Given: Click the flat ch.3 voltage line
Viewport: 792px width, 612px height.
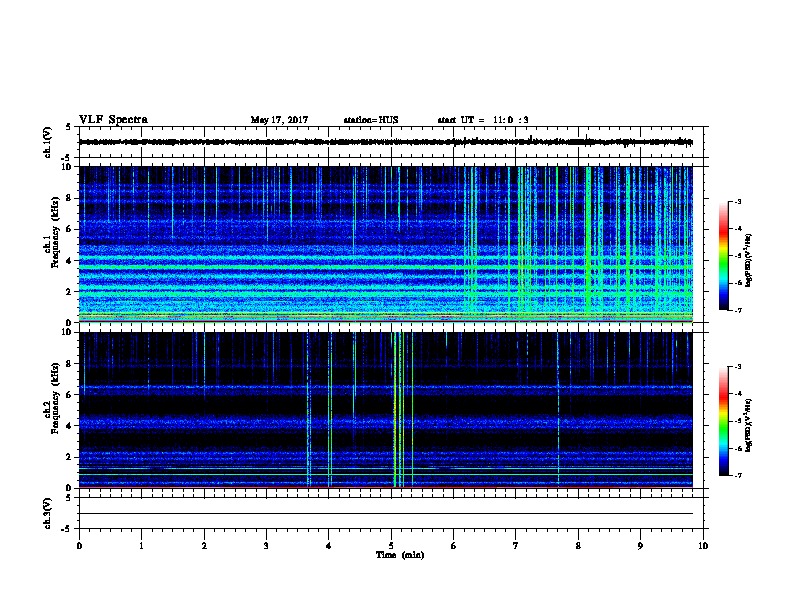Looking at the screenshot, I should (x=385, y=514).
